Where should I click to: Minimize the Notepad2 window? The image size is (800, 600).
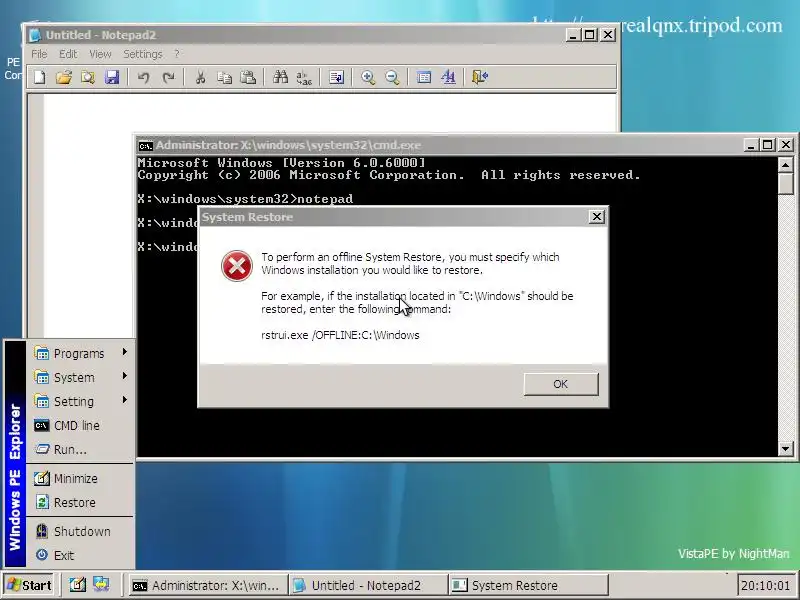click(572, 35)
